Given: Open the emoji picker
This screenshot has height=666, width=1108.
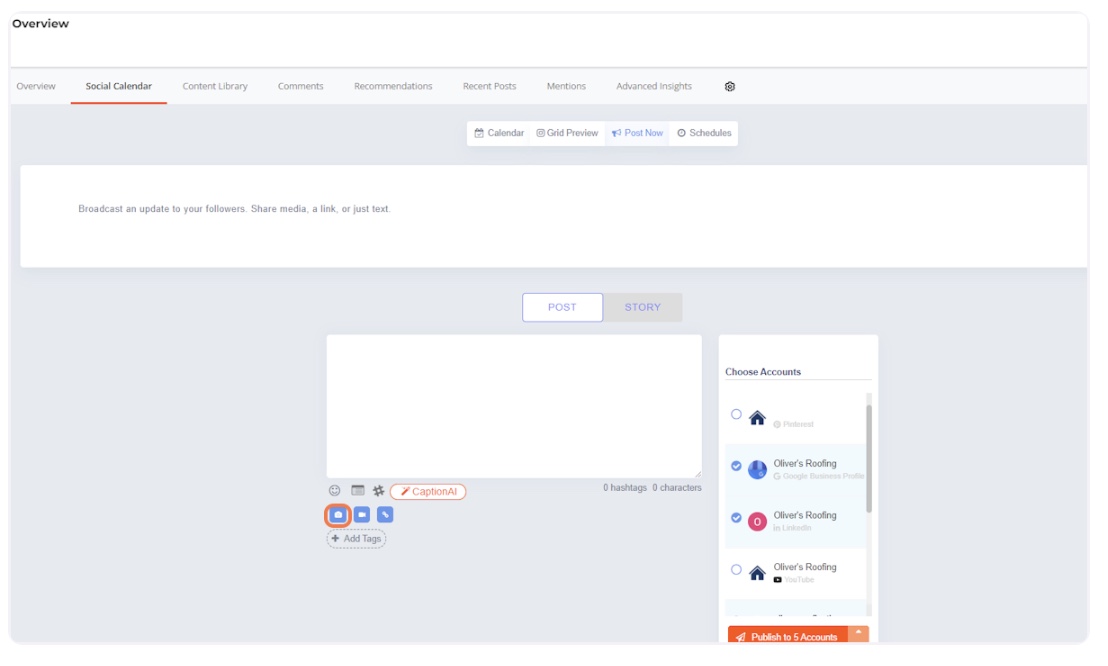Looking at the screenshot, I should click(335, 491).
